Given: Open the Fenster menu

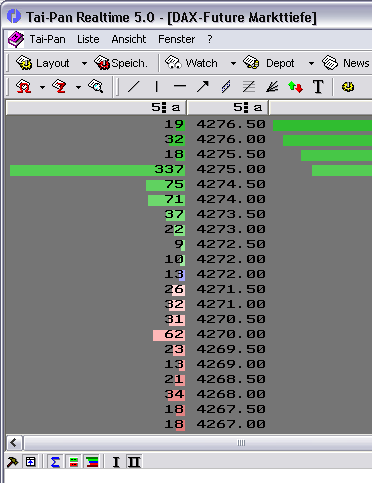Looking at the screenshot, I should [x=176, y=39].
